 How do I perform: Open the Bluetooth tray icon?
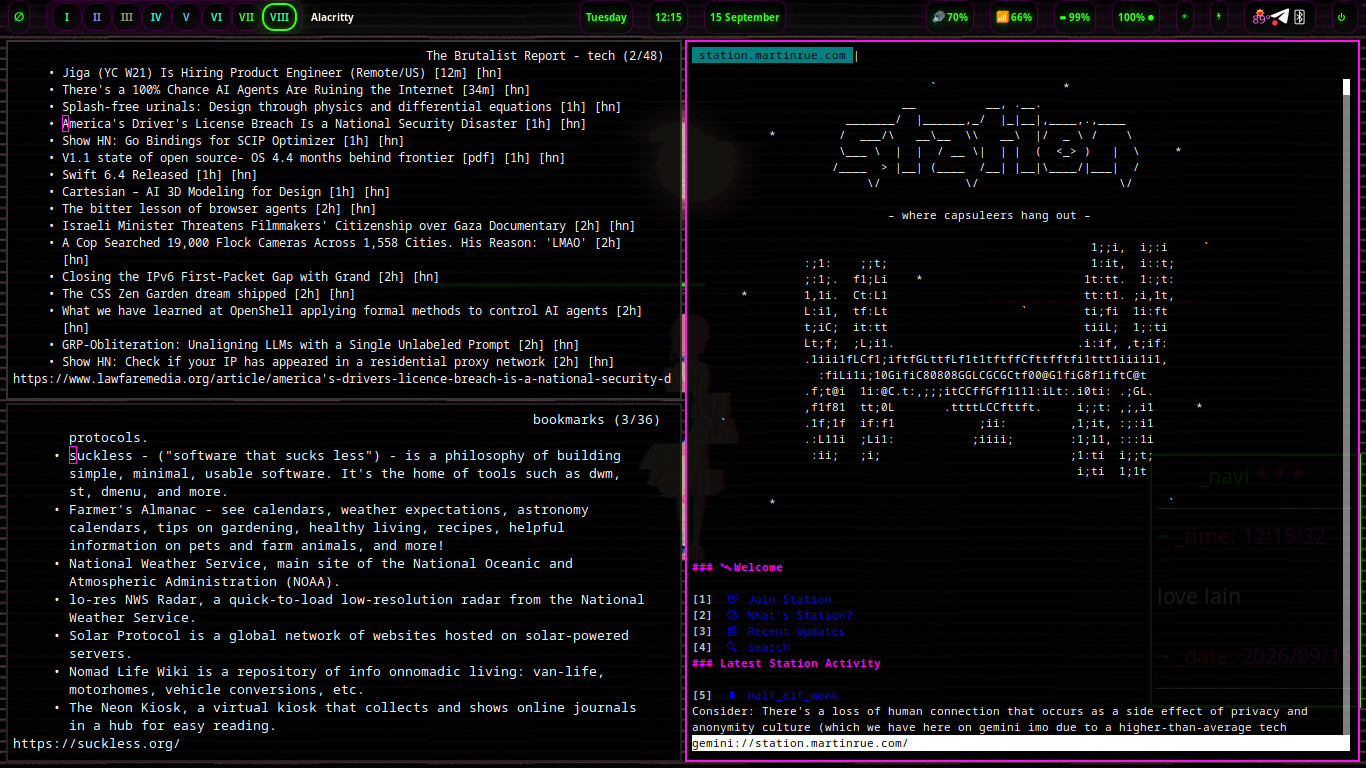point(1300,17)
